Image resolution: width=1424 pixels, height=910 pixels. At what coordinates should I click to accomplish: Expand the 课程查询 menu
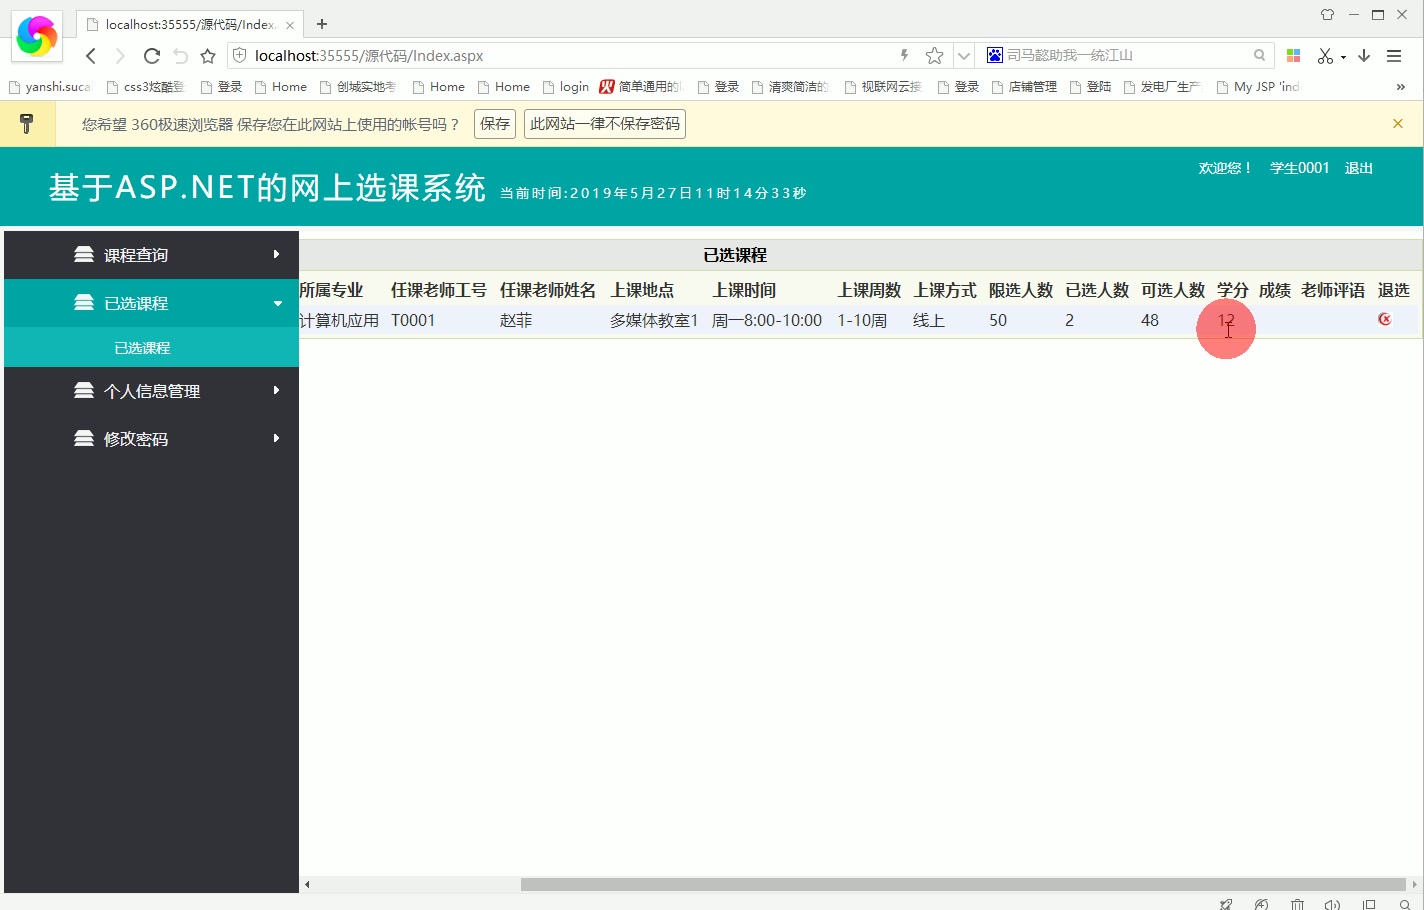[151, 255]
